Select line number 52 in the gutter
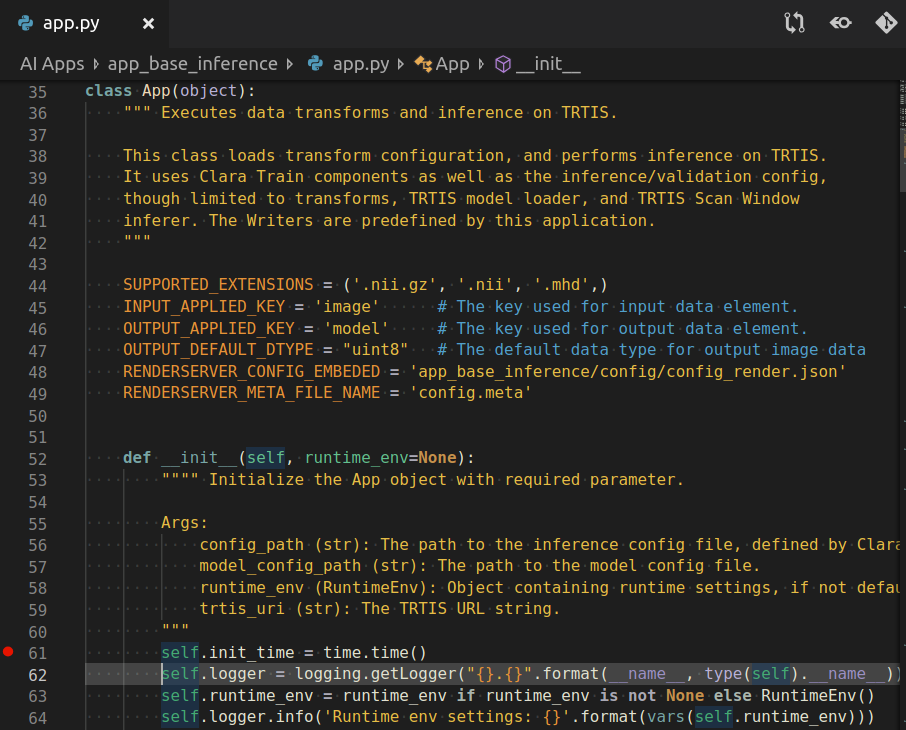The width and height of the screenshot is (906, 730). [x=37, y=458]
